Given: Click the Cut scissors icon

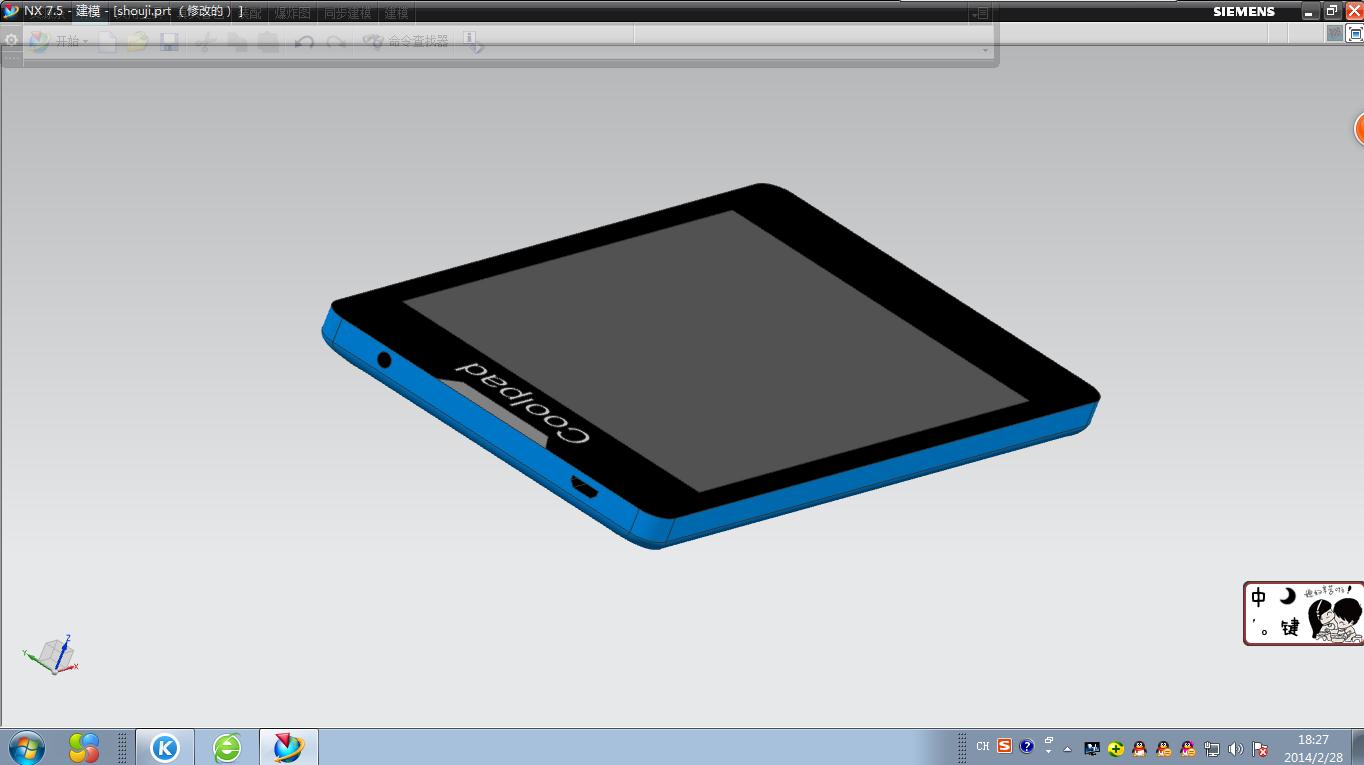Looking at the screenshot, I should point(205,42).
